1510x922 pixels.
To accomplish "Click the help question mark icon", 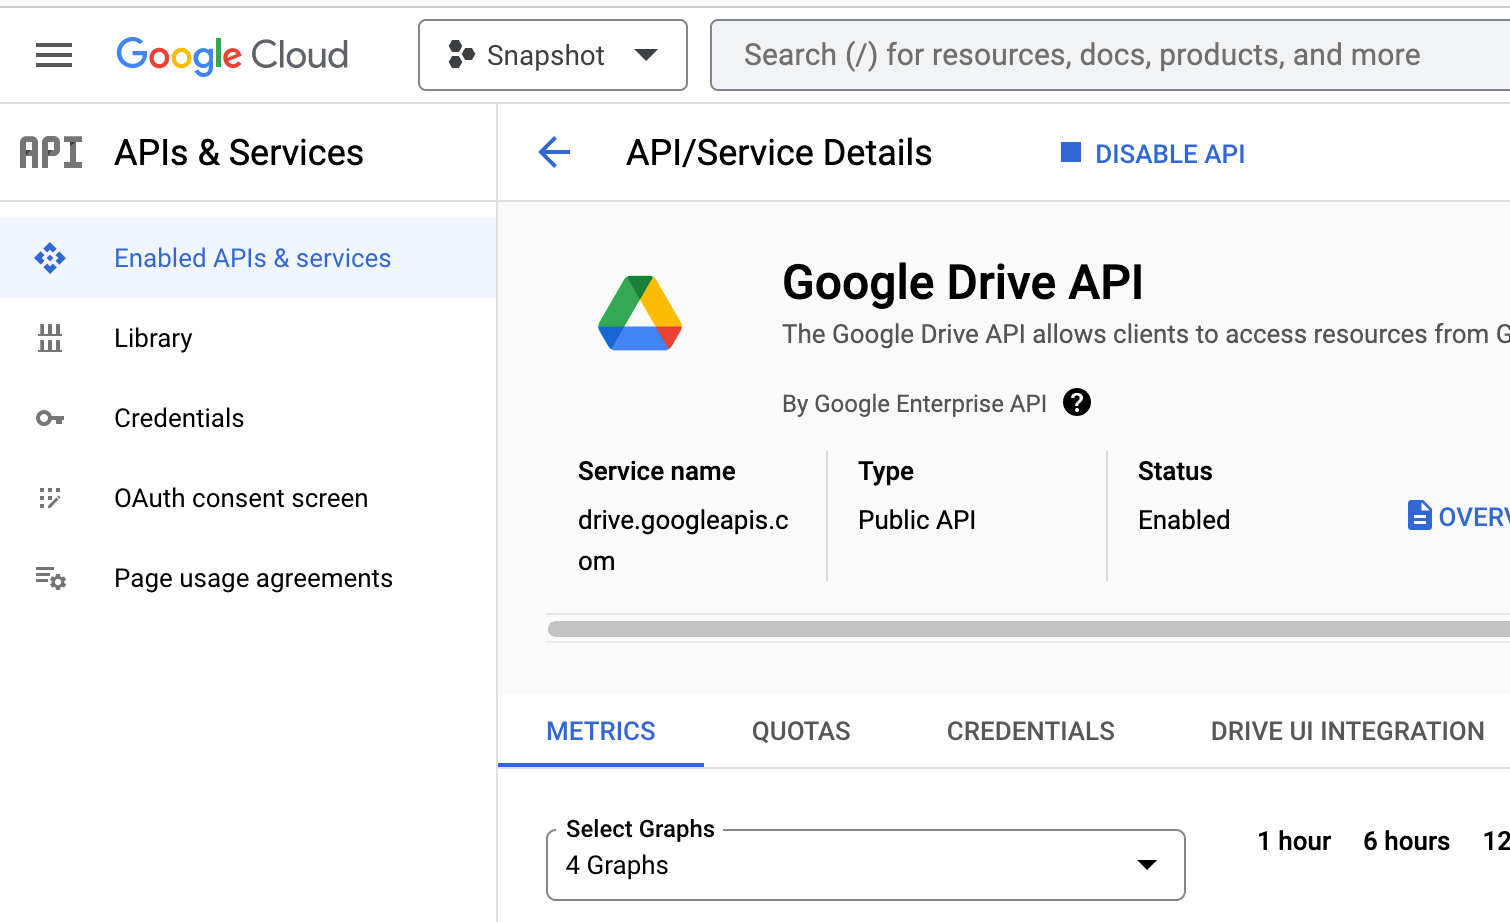I will 1077,403.
